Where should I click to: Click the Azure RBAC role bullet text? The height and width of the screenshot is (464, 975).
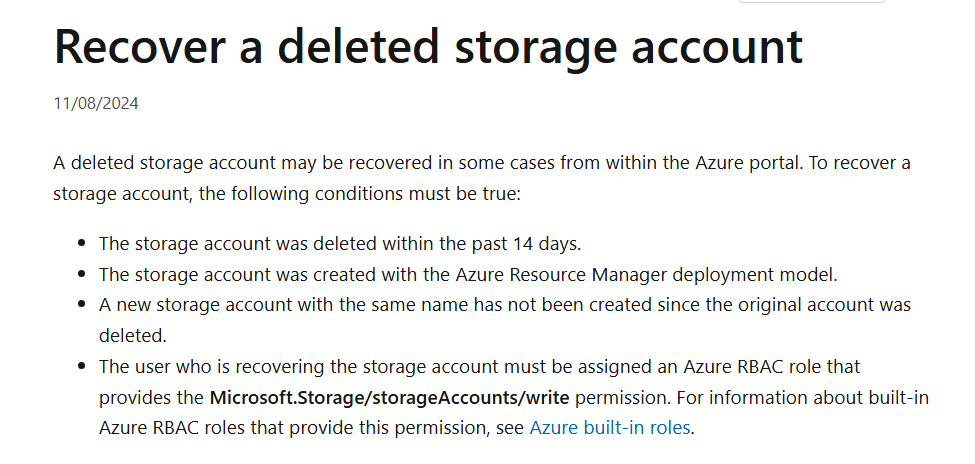coord(514,397)
